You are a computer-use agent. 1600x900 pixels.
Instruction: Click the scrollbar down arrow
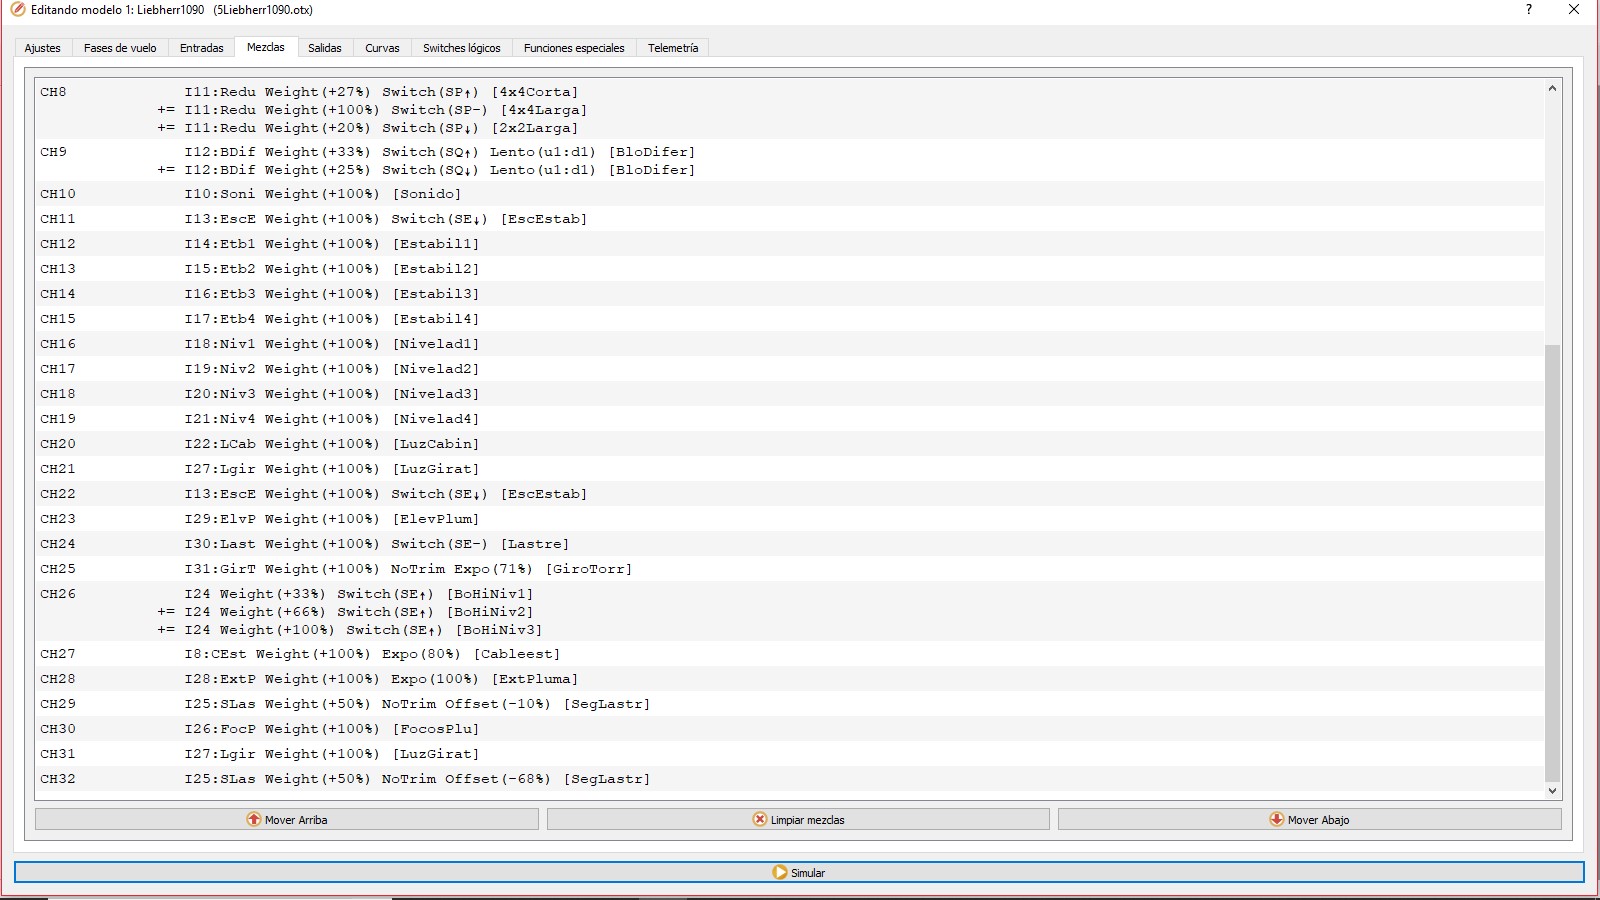tap(1552, 791)
